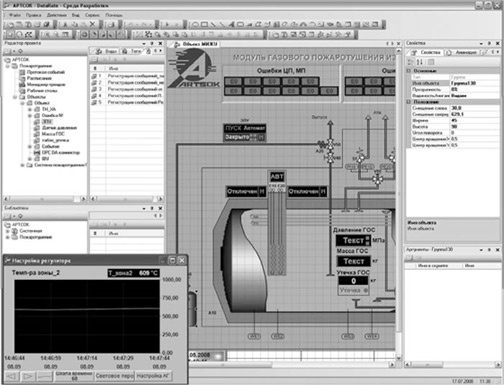The image size is (504, 385).
Task: Toggle auto-hide pin of project editor panel
Action: coord(152,43)
